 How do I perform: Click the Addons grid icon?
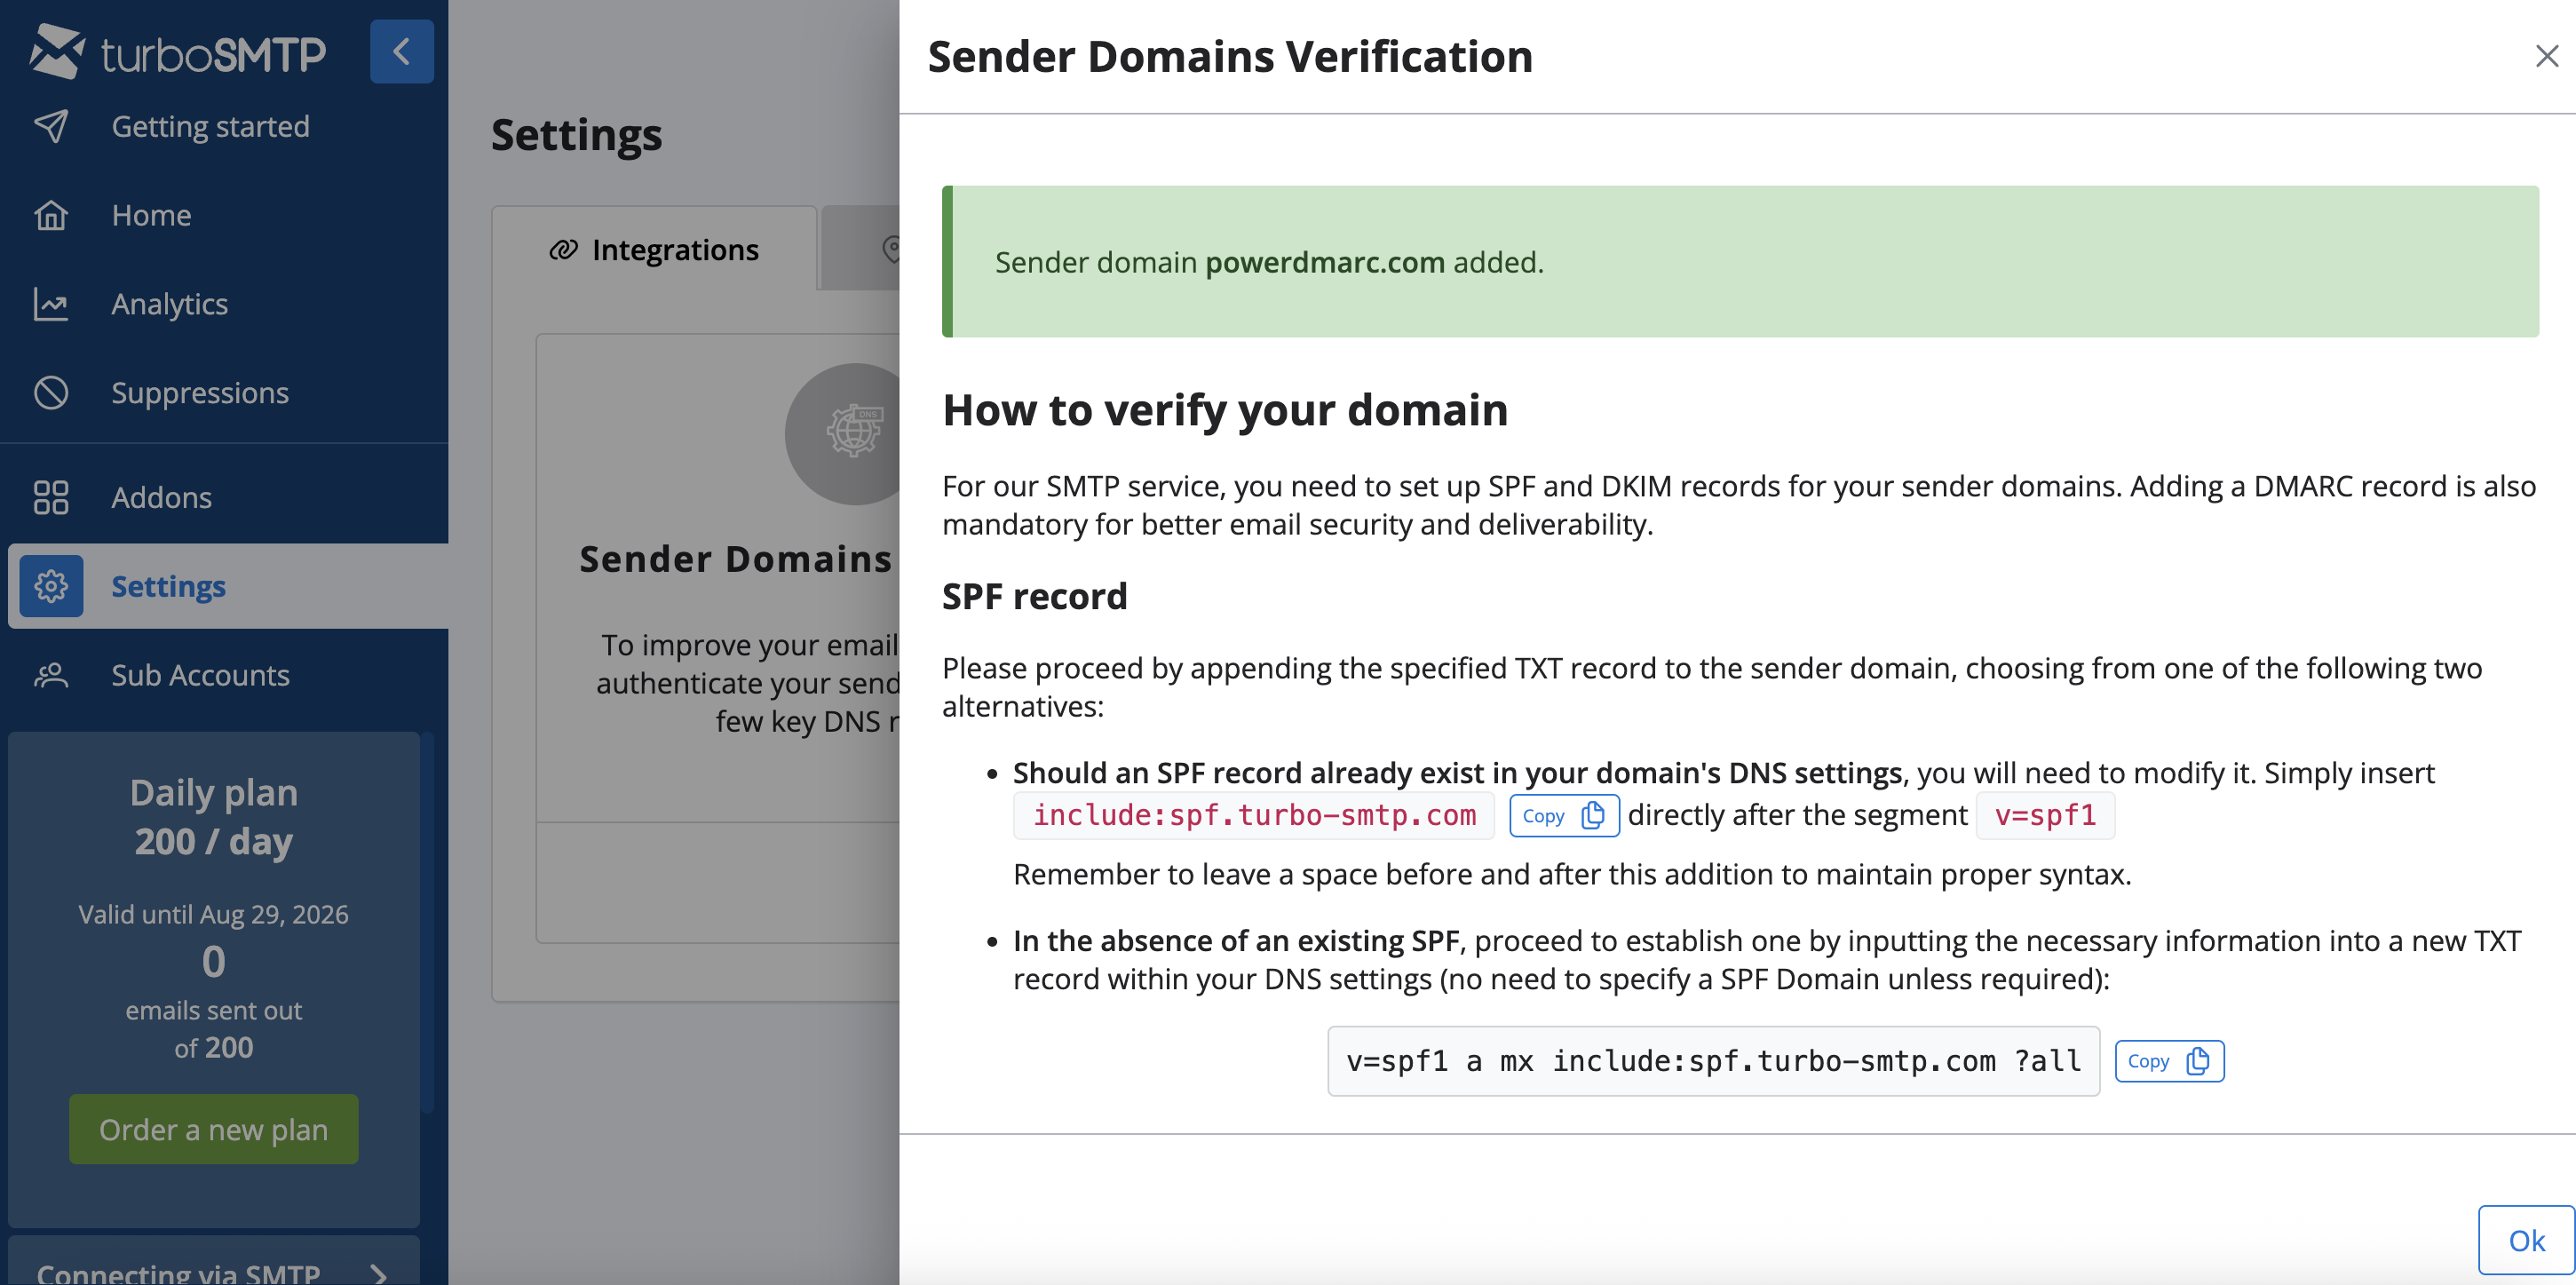point(51,497)
